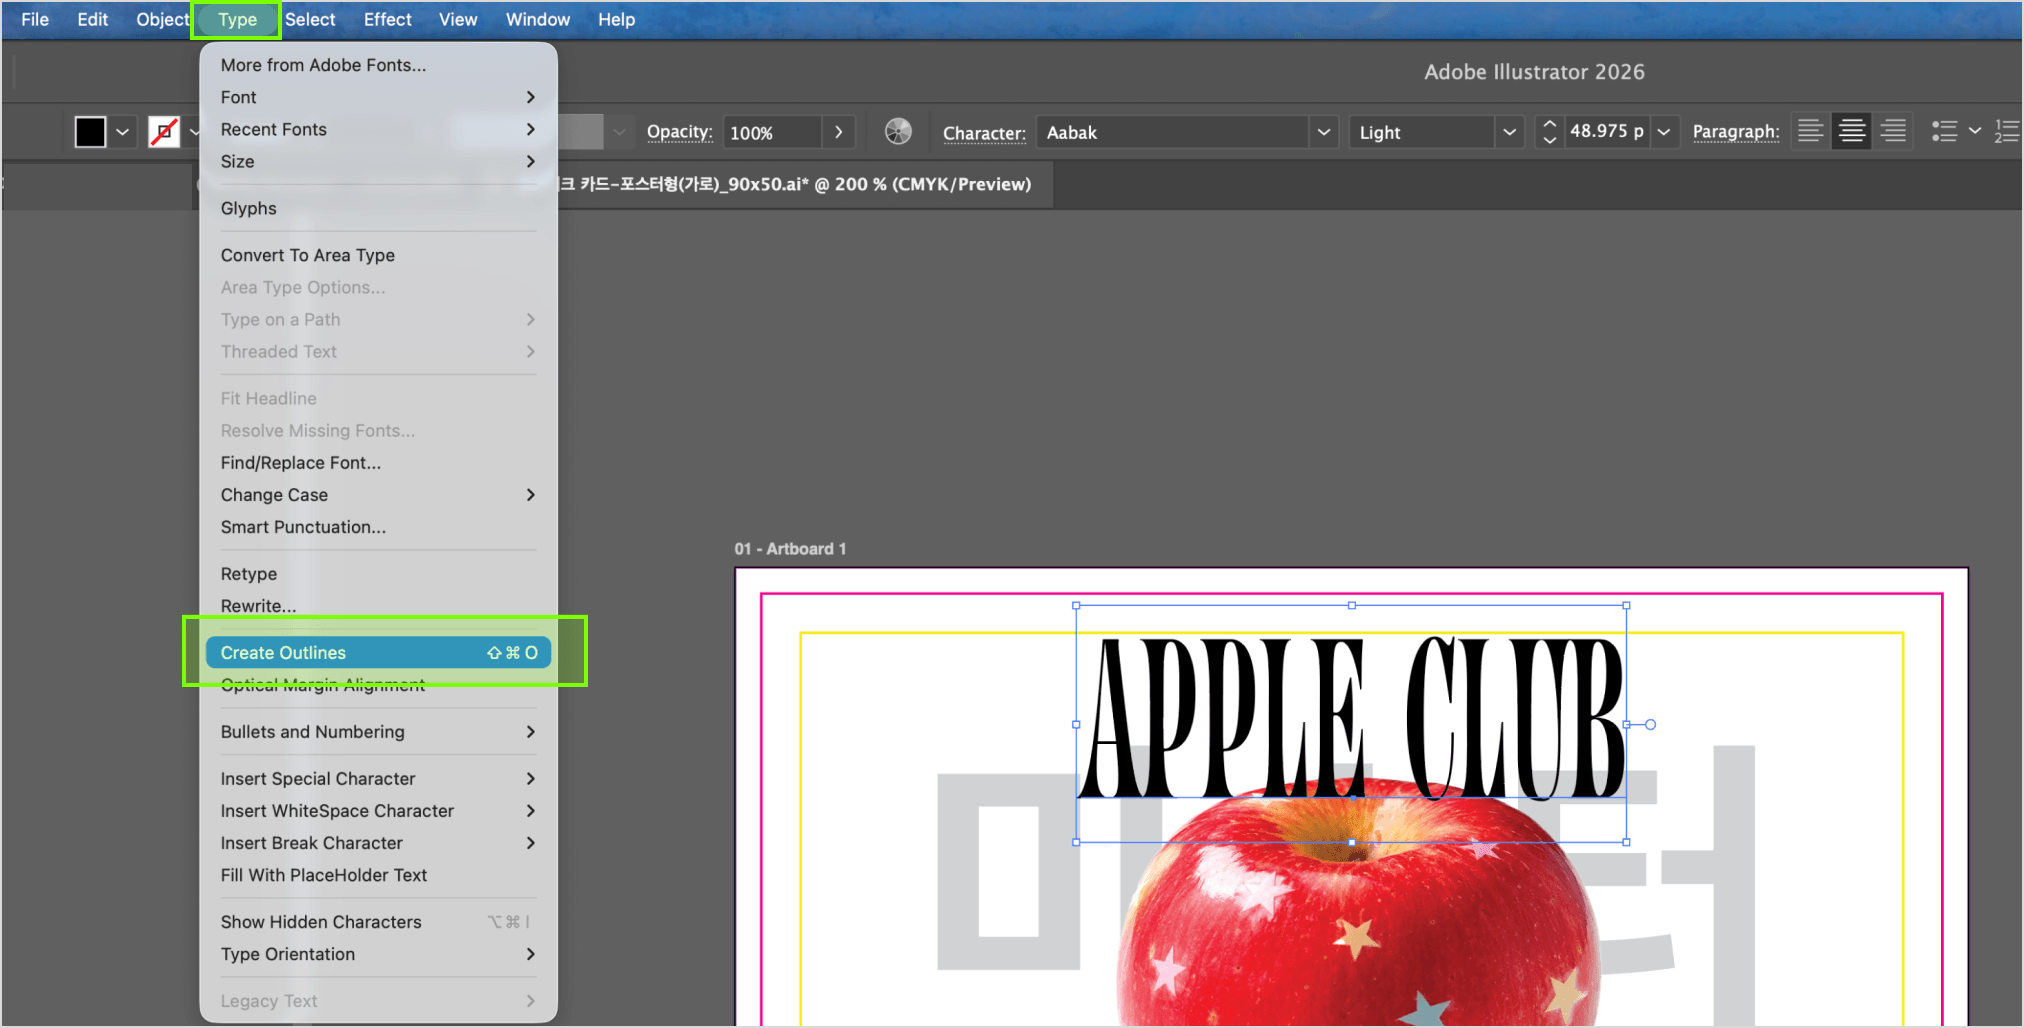Choose More from Adobe Fonts

(378, 65)
